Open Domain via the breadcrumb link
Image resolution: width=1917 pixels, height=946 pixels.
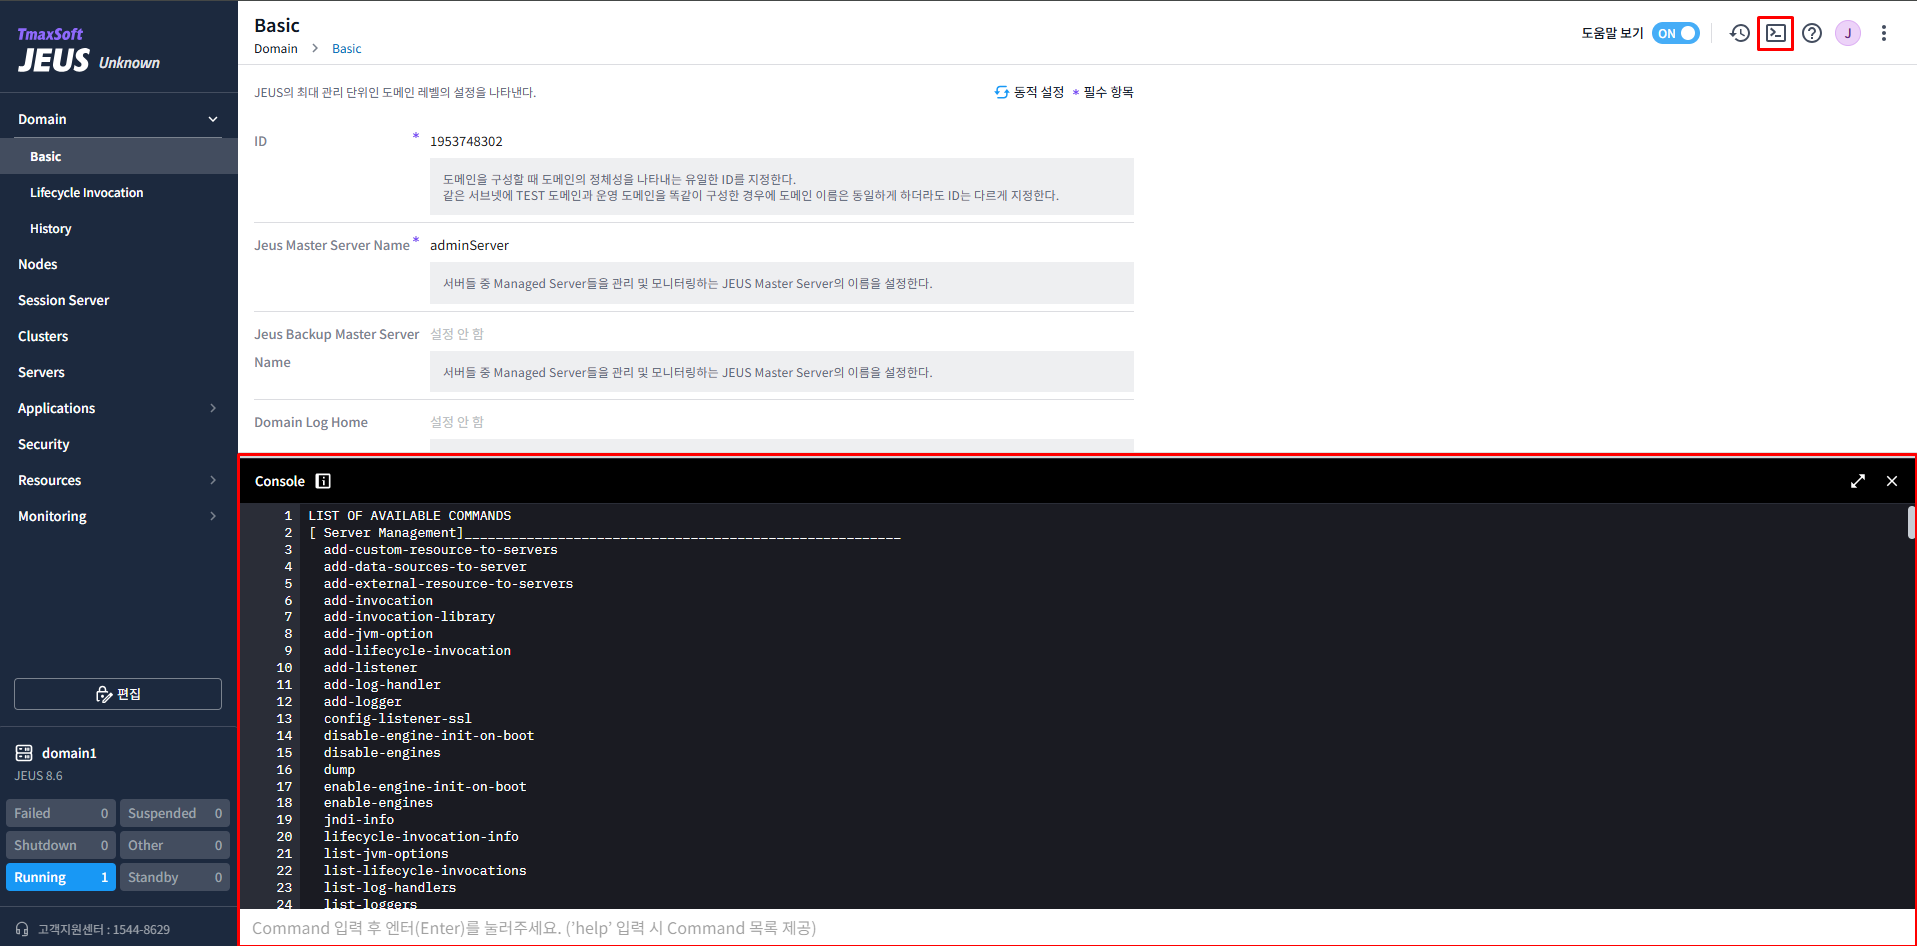(276, 48)
